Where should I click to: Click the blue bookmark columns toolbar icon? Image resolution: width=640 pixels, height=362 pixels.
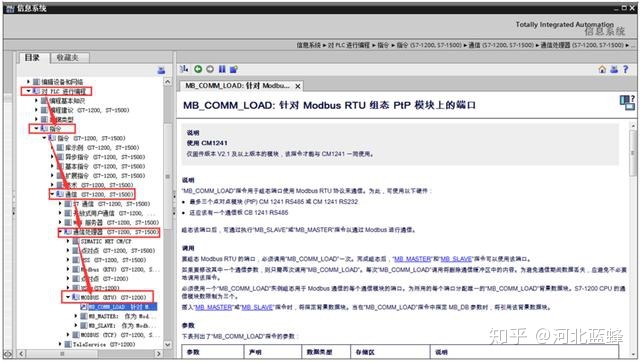(222, 69)
